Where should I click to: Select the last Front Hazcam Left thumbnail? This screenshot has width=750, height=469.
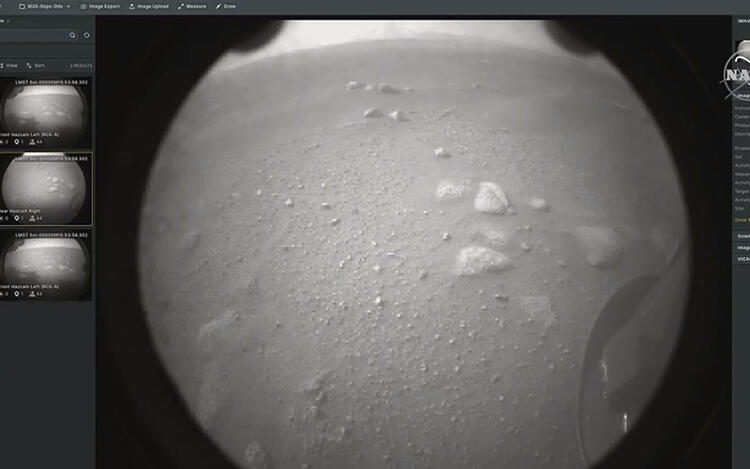(45, 265)
